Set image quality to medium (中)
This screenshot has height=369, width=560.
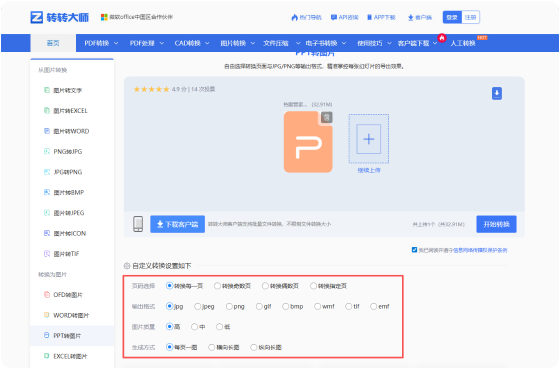pyautogui.click(x=194, y=327)
